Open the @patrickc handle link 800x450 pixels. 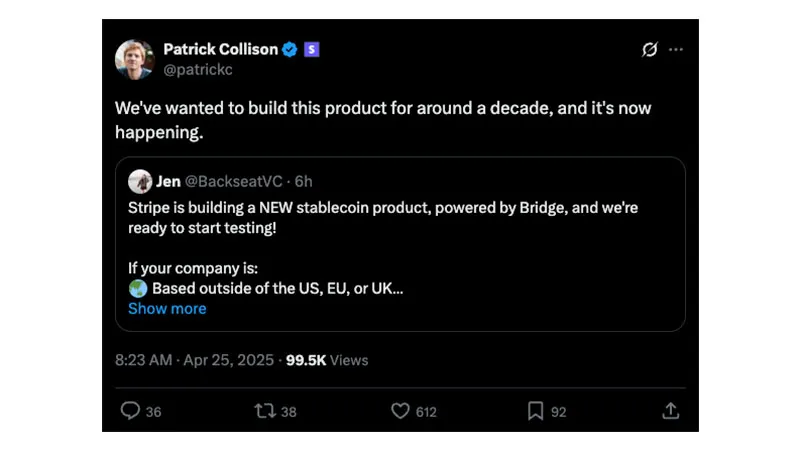198,69
